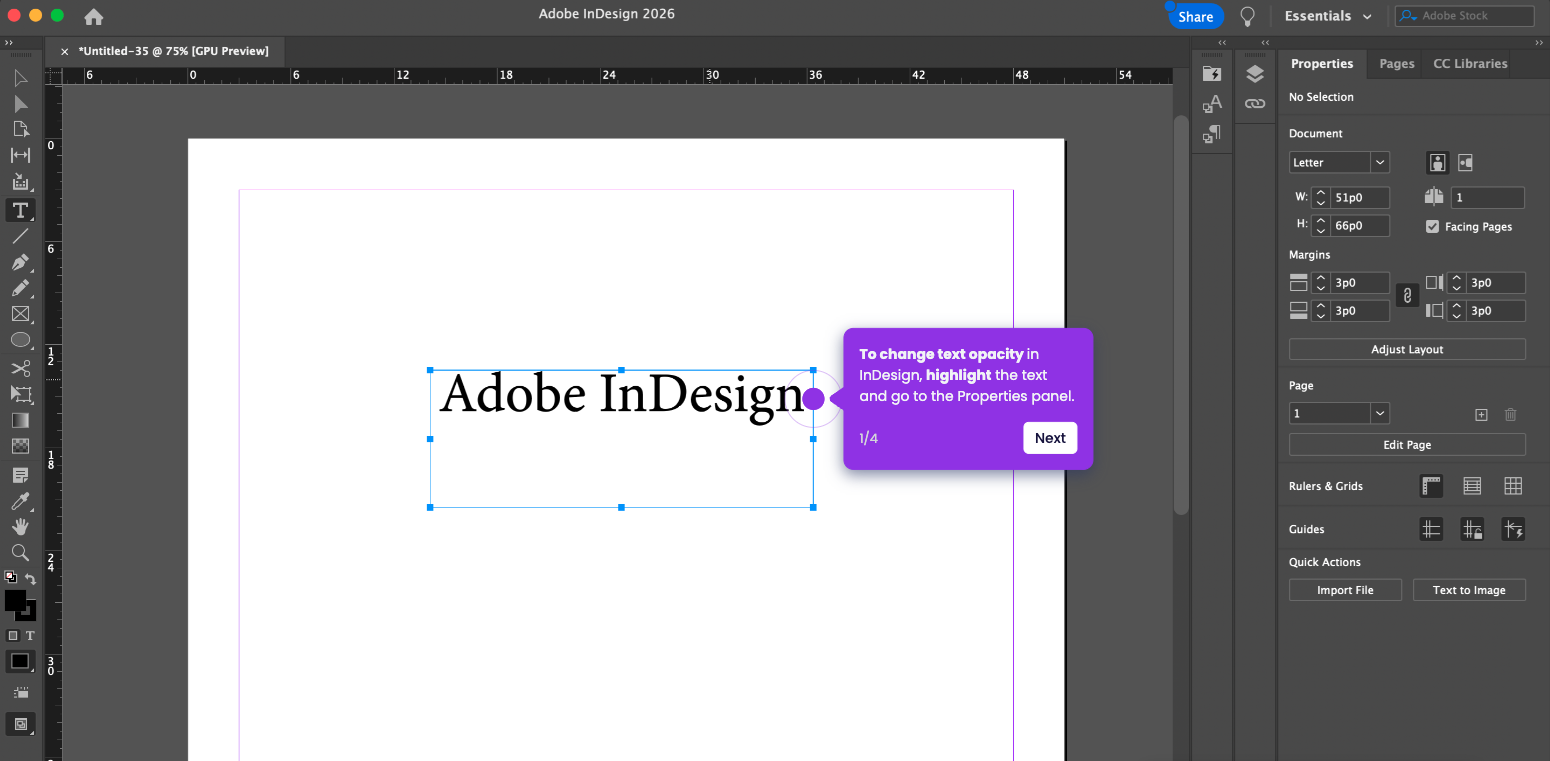Open the Paragraph Styles panel icon

point(1212,133)
